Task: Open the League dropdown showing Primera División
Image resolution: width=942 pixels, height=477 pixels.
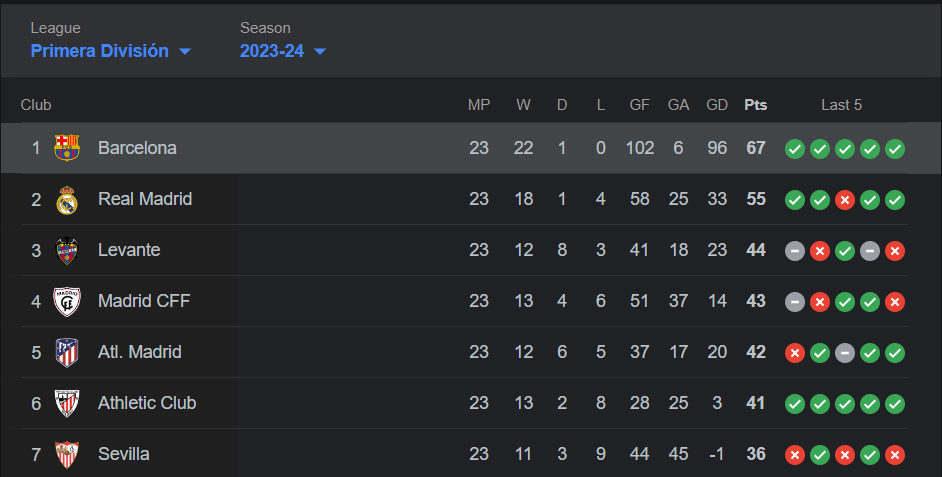Action: [111, 51]
